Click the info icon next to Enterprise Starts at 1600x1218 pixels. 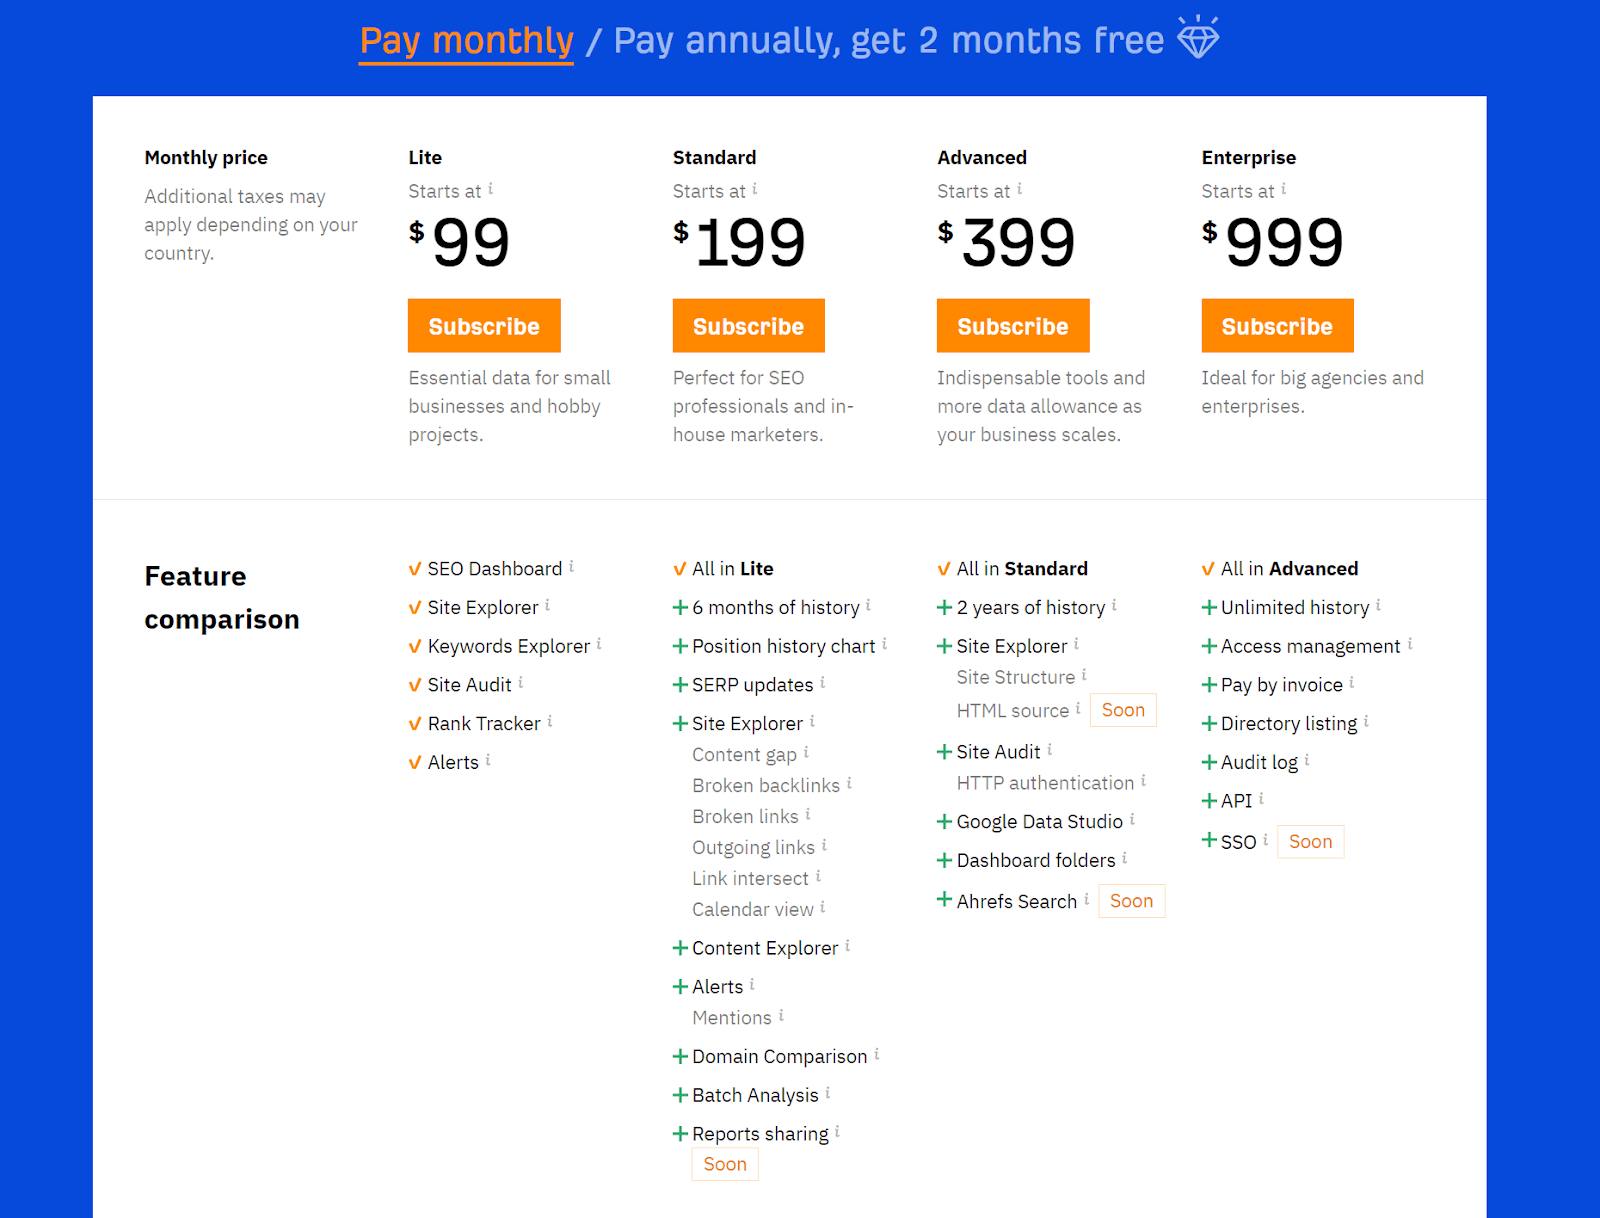click(1284, 188)
